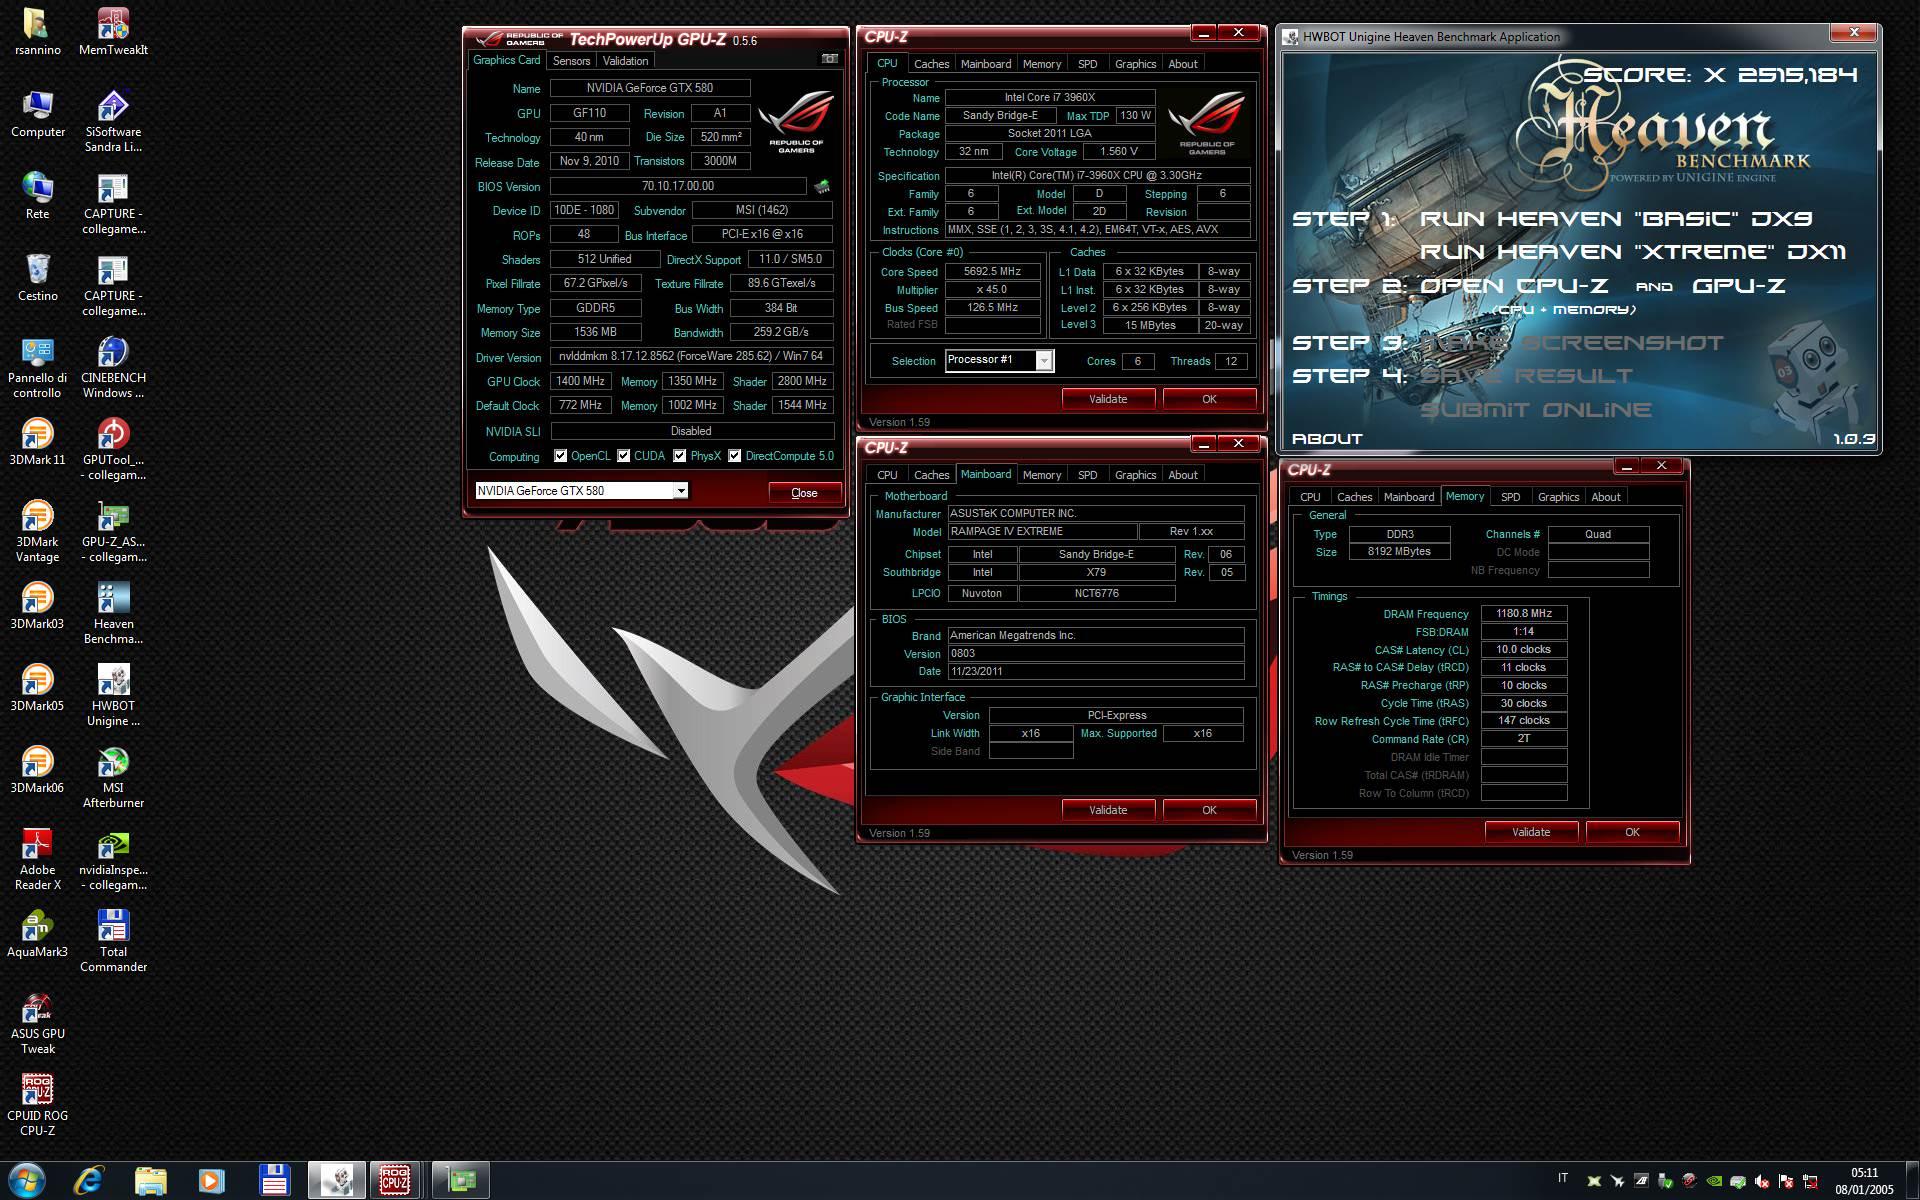Toggle the OpenCL checkbox in GPU-Z
This screenshot has width=1920, height=1200.
pyautogui.click(x=561, y=456)
